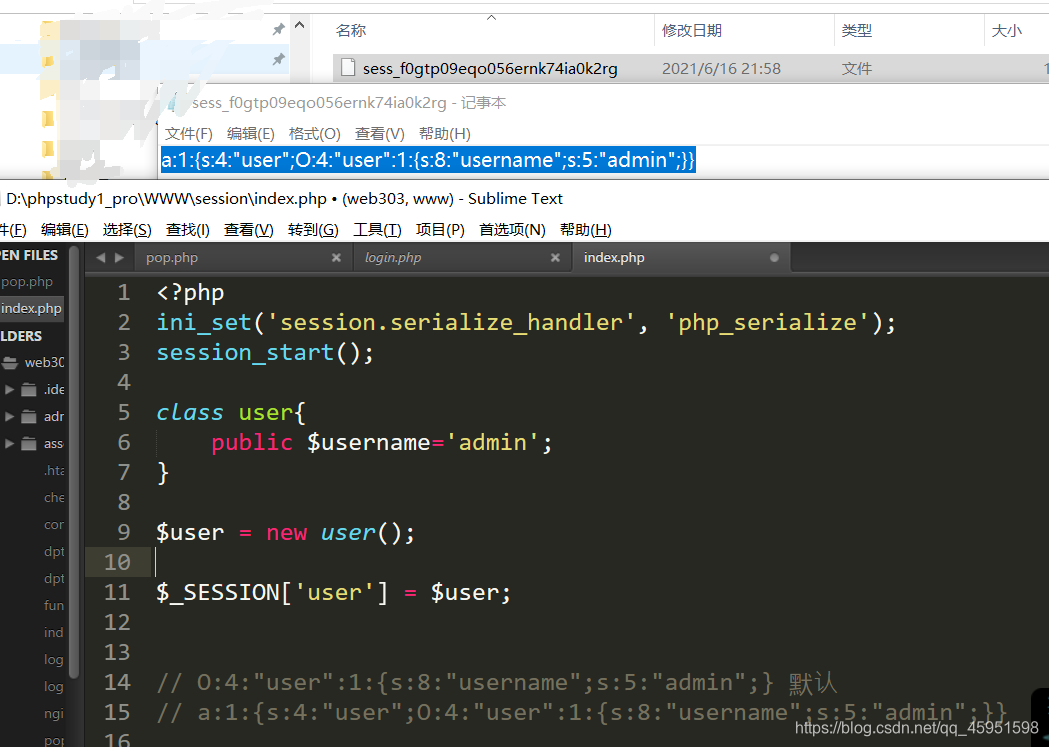Select index.php in Open Files sidebar

point(32,308)
